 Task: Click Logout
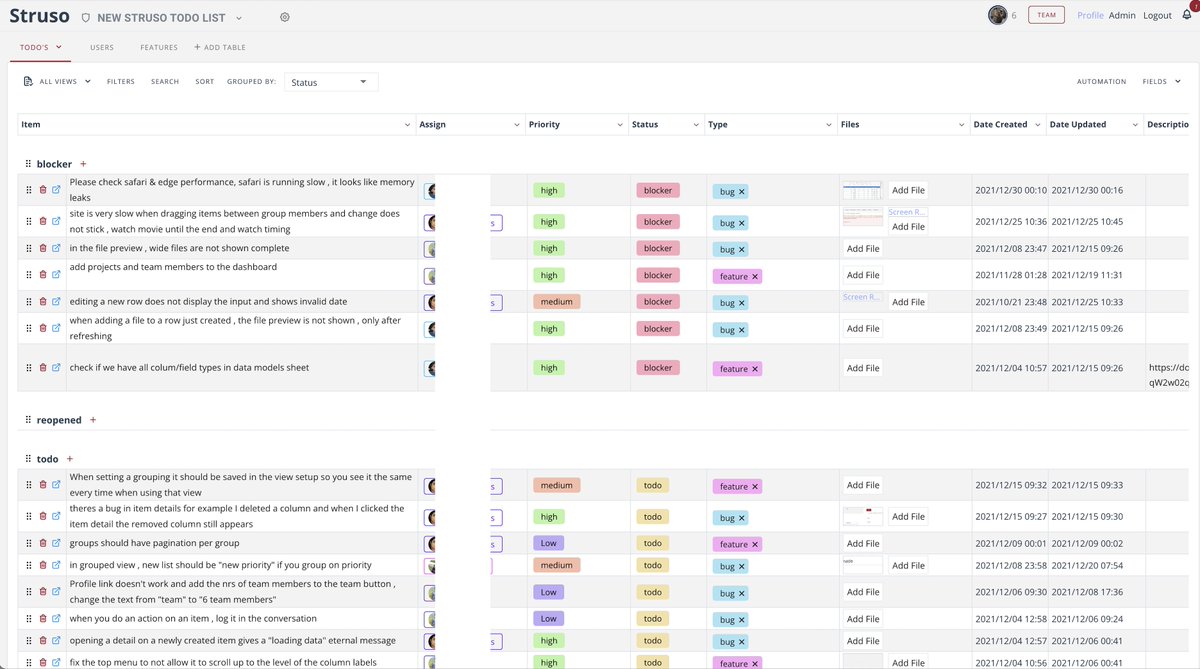pyautogui.click(x=1157, y=15)
